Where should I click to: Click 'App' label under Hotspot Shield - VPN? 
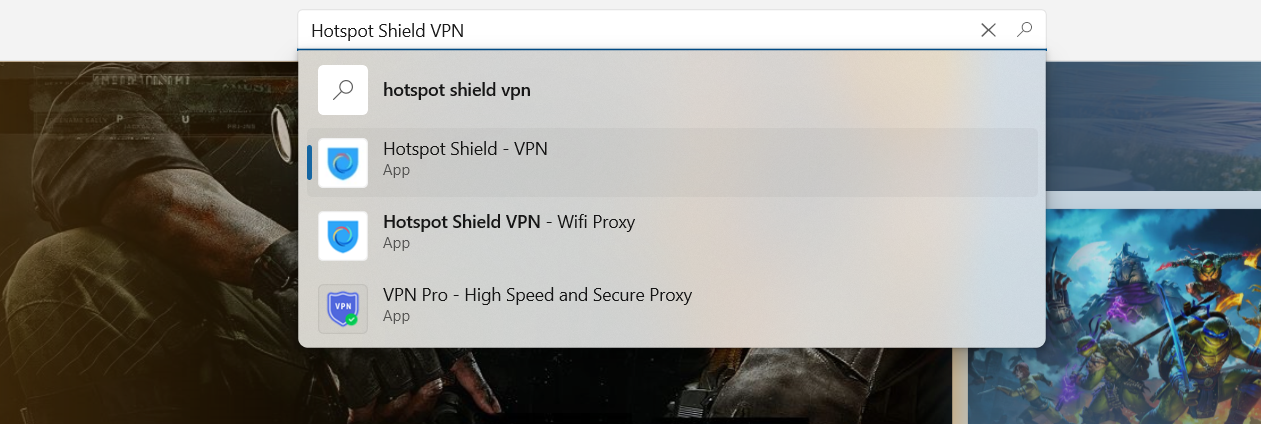coord(396,170)
